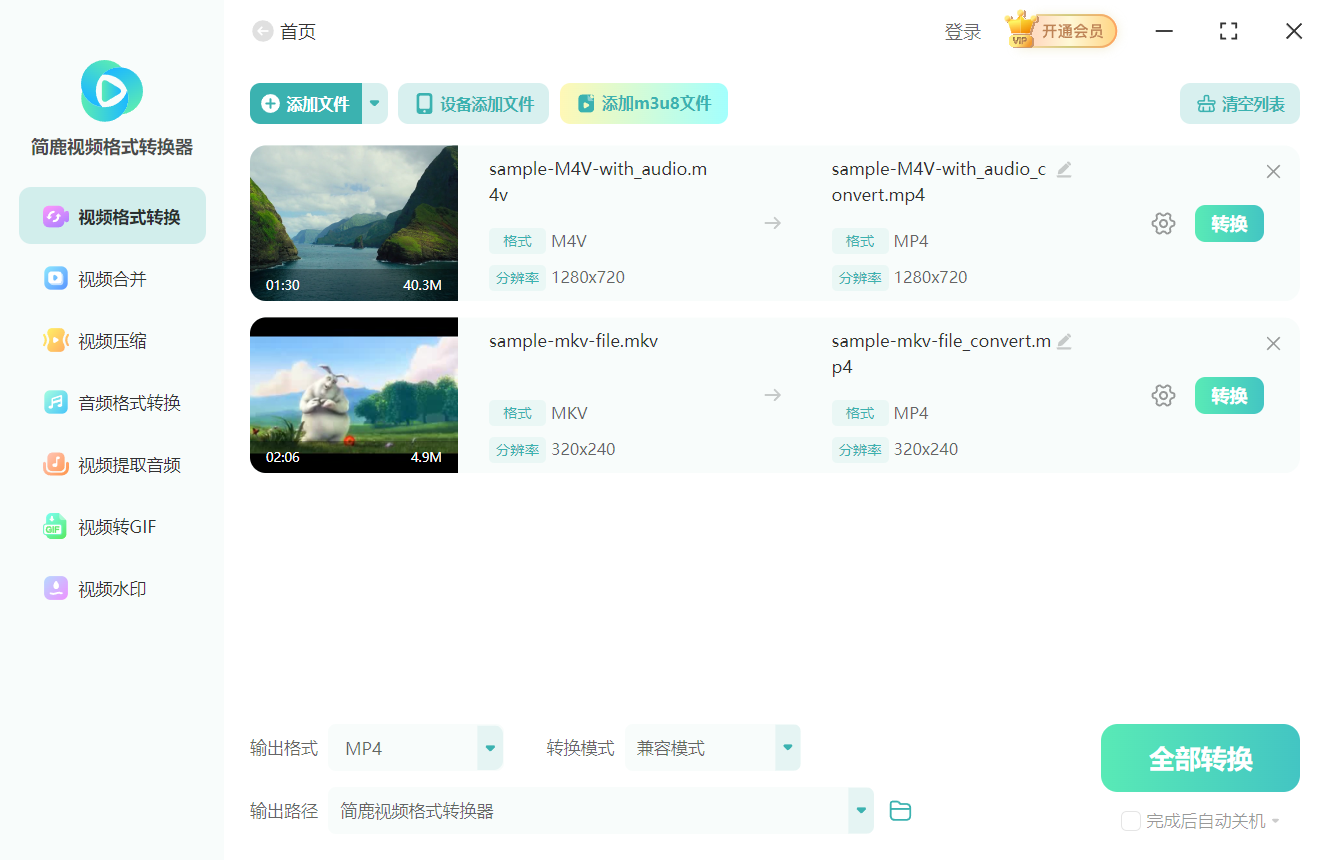The width and height of the screenshot is (1326, 860).
Task: Click the source format value M4V
Action: tap(569, 241)
